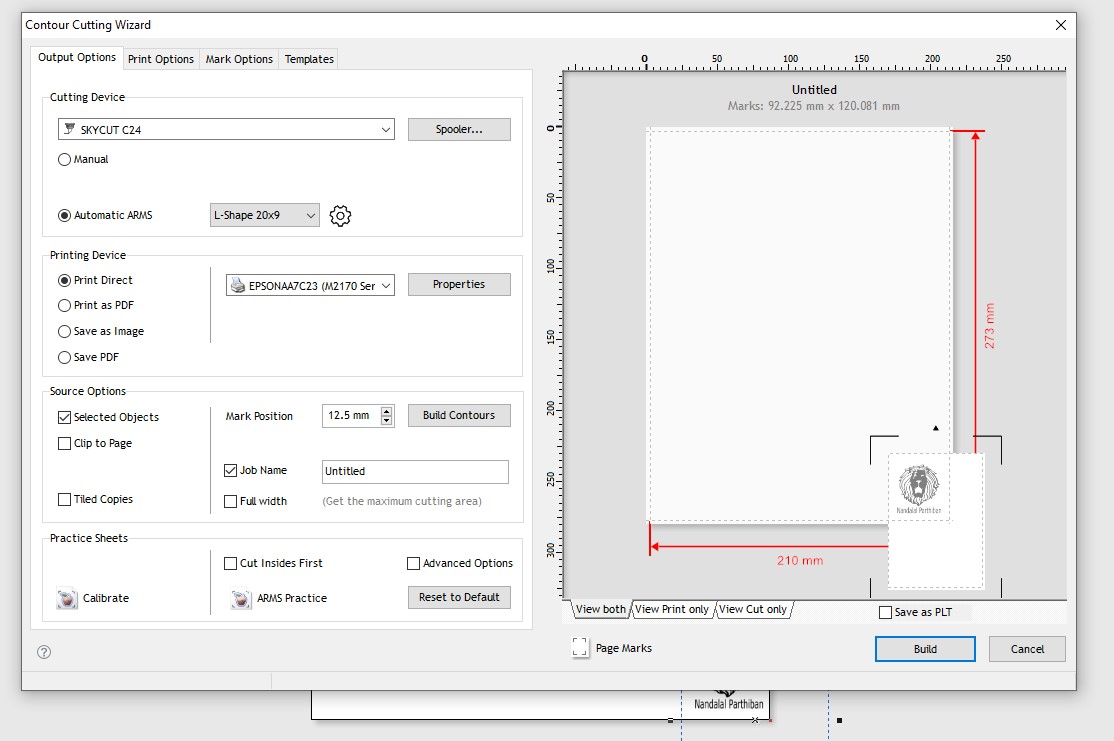The width and height of the screenshot is (1114, 741).
Task: Cancel the Contour Cutting Wizard
Action: (x=1027, y=649)
